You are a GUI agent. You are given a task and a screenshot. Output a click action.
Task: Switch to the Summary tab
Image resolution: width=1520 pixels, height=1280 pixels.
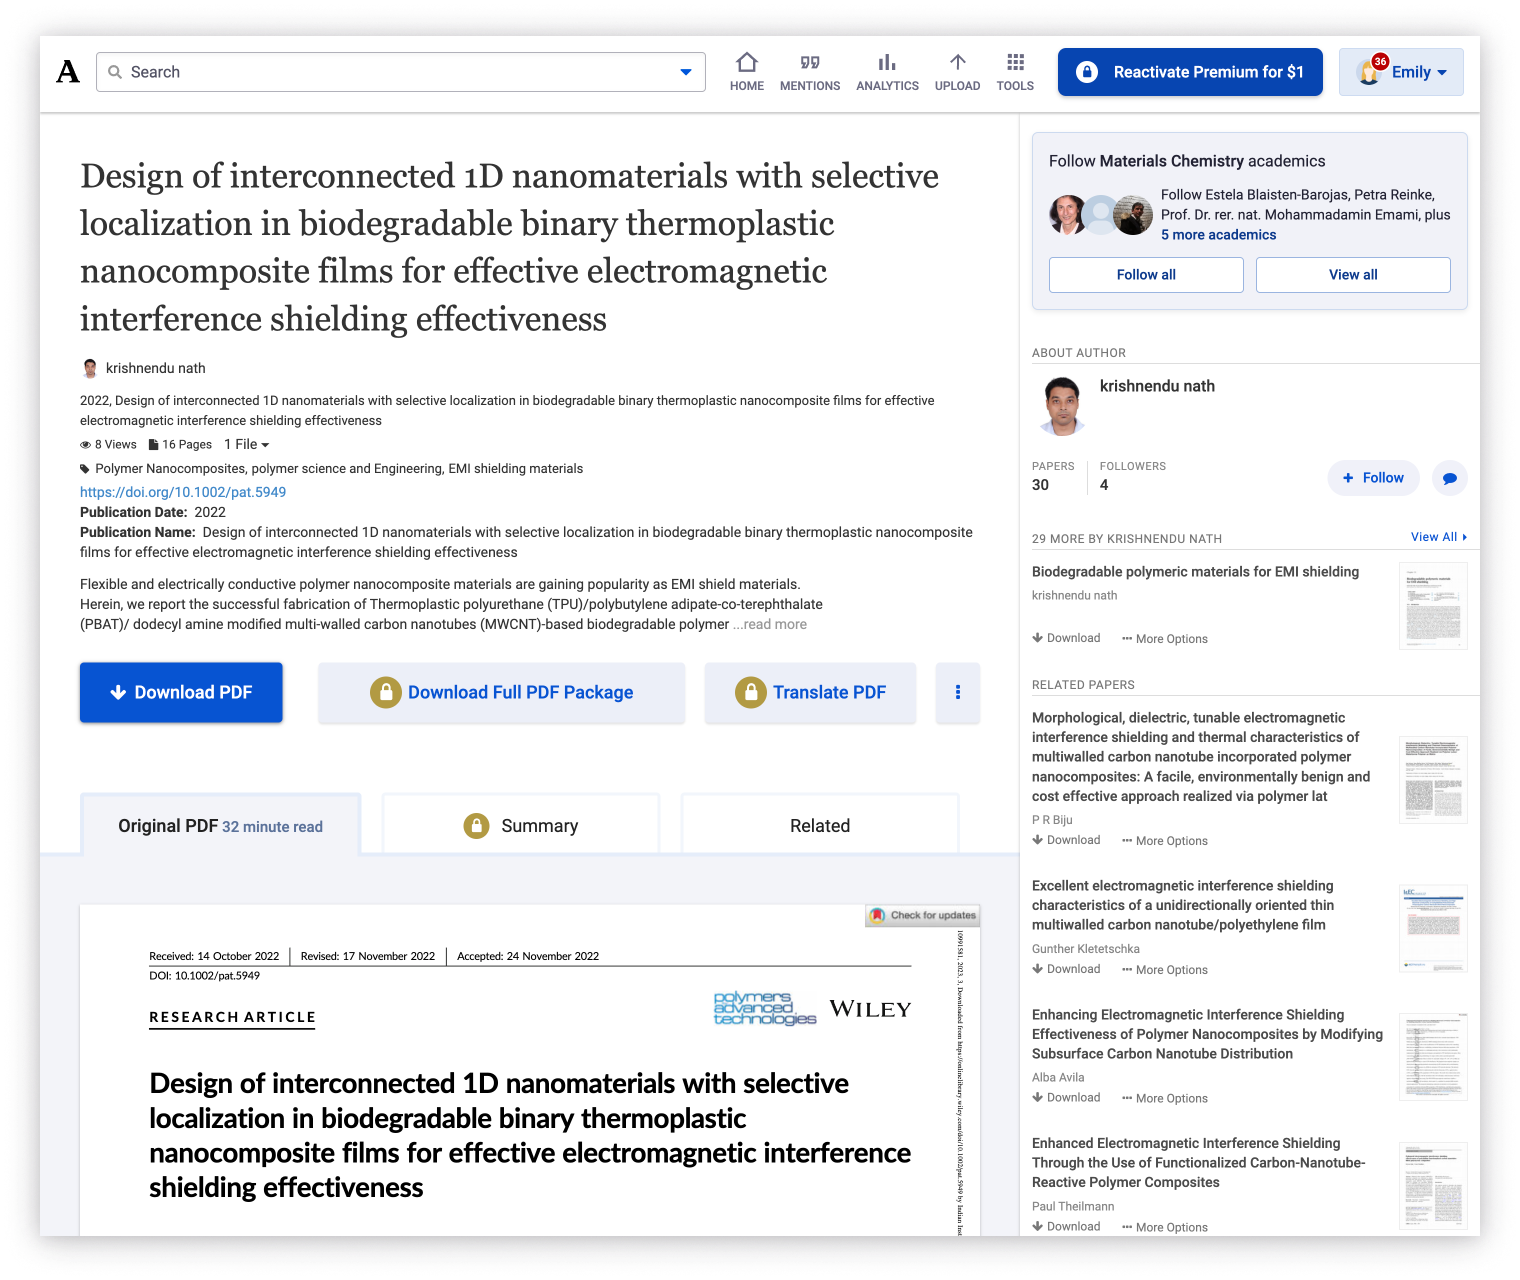pos(521,826)
